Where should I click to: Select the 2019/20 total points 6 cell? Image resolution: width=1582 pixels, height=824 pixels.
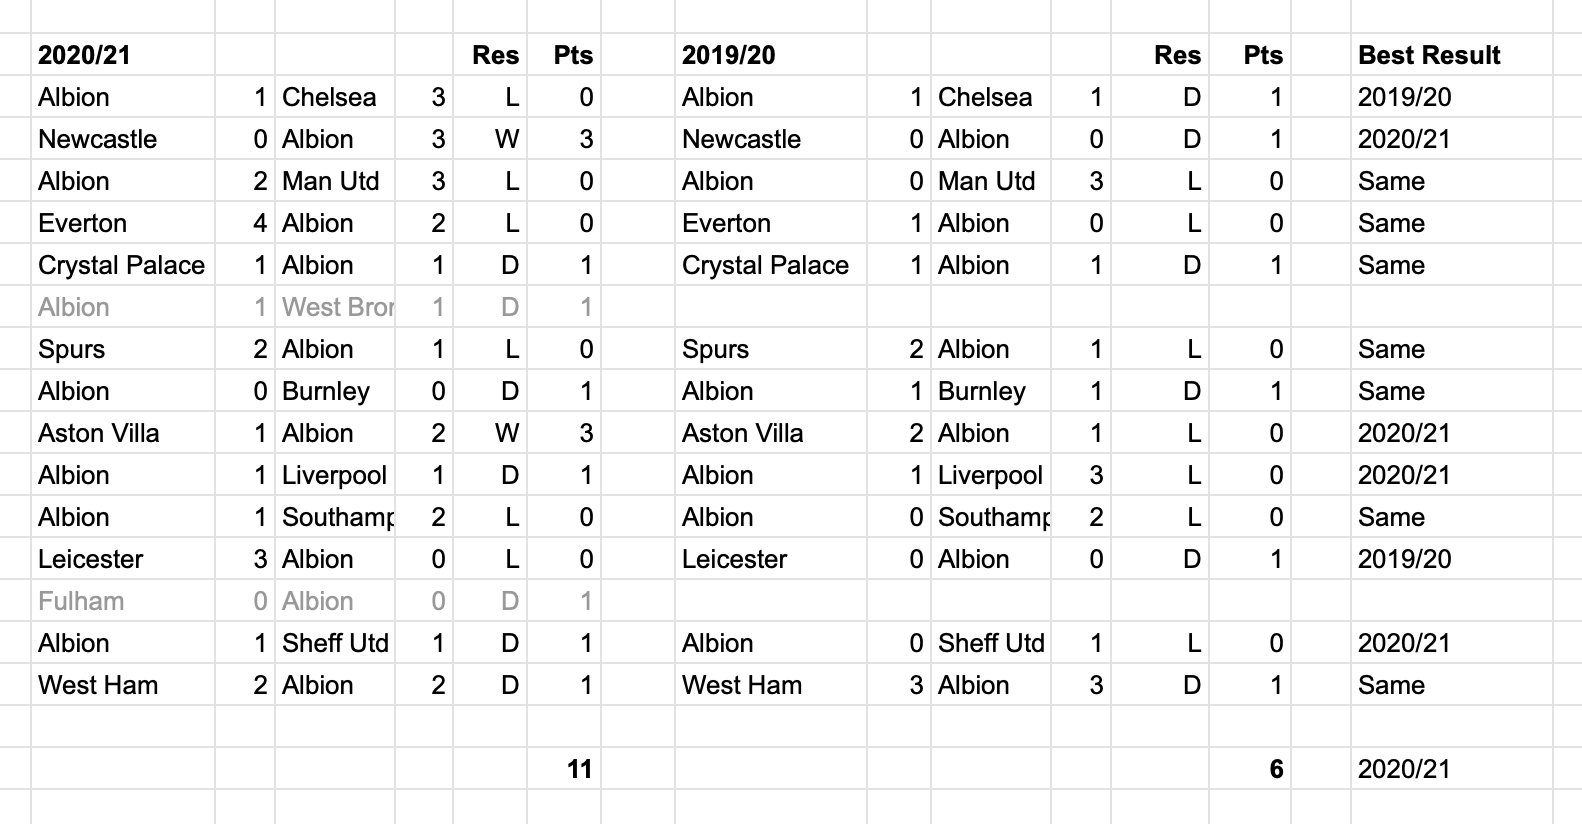[x=1250, y=769]
